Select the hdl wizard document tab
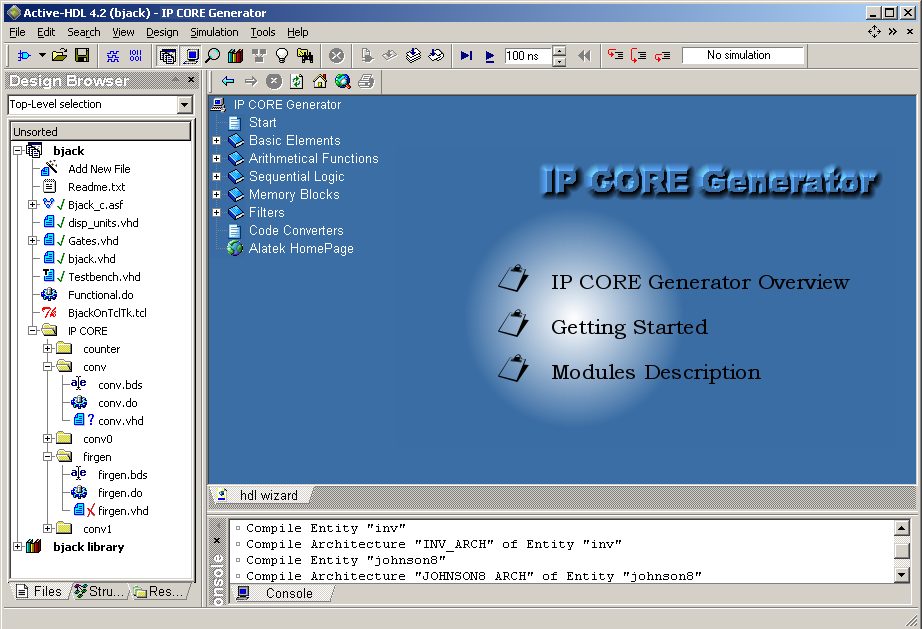The image size is (922, 629). pos(260,496)
